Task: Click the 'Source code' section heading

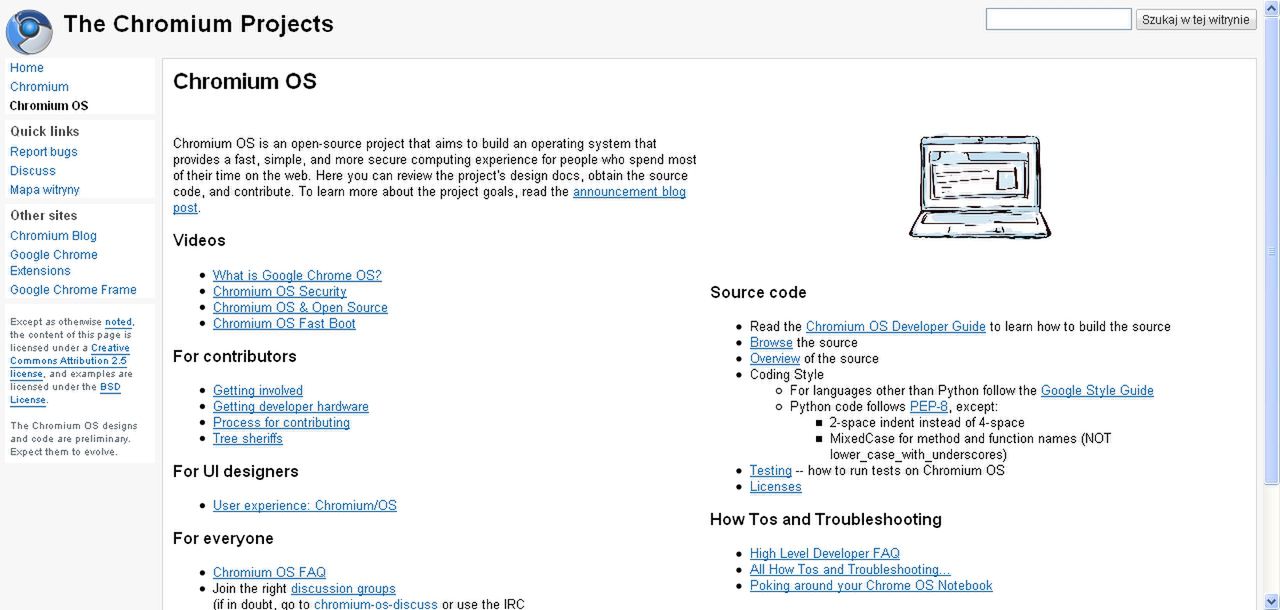Action: 758,293
